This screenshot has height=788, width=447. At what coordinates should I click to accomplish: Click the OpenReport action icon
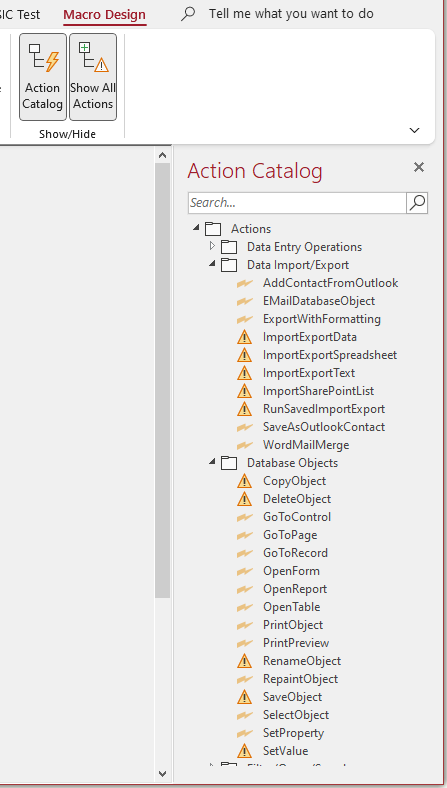(x=244, y=590)
